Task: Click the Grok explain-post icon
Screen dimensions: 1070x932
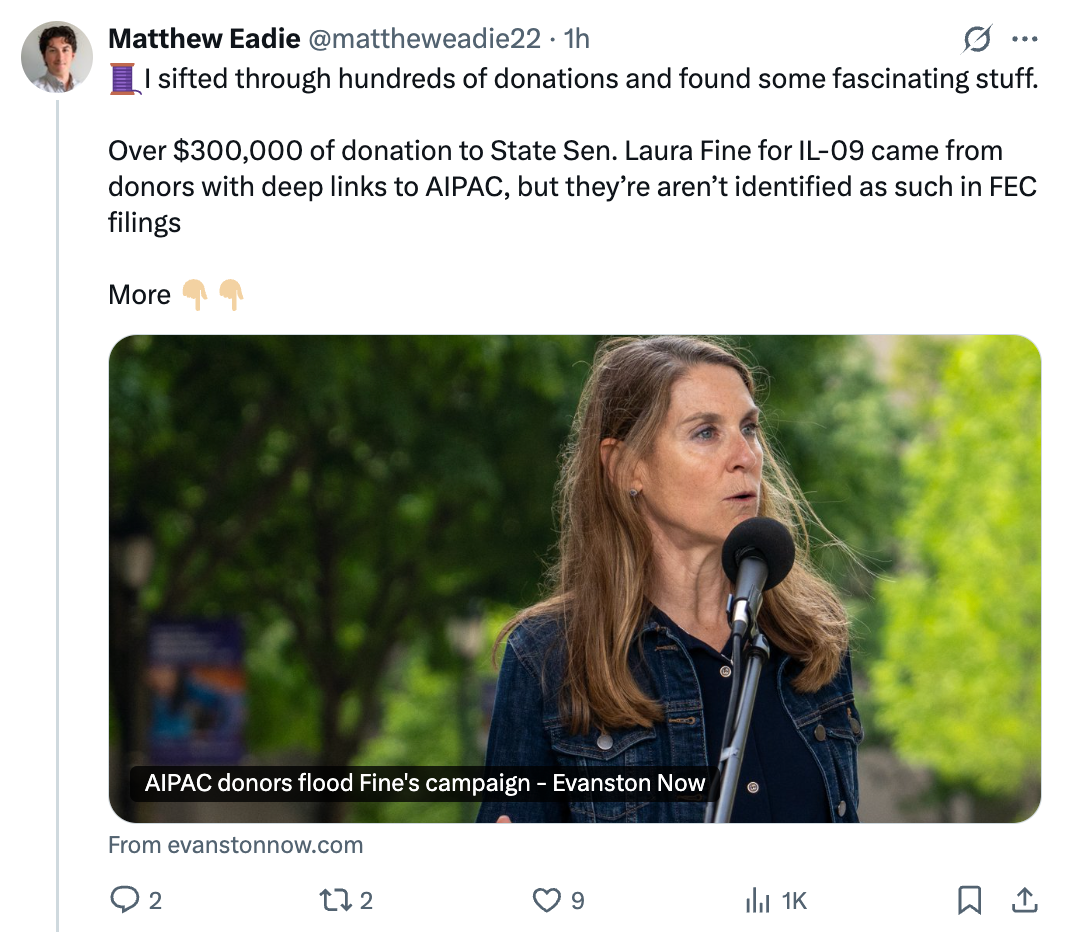Action: pyautogui.click(x=977, y=39)
